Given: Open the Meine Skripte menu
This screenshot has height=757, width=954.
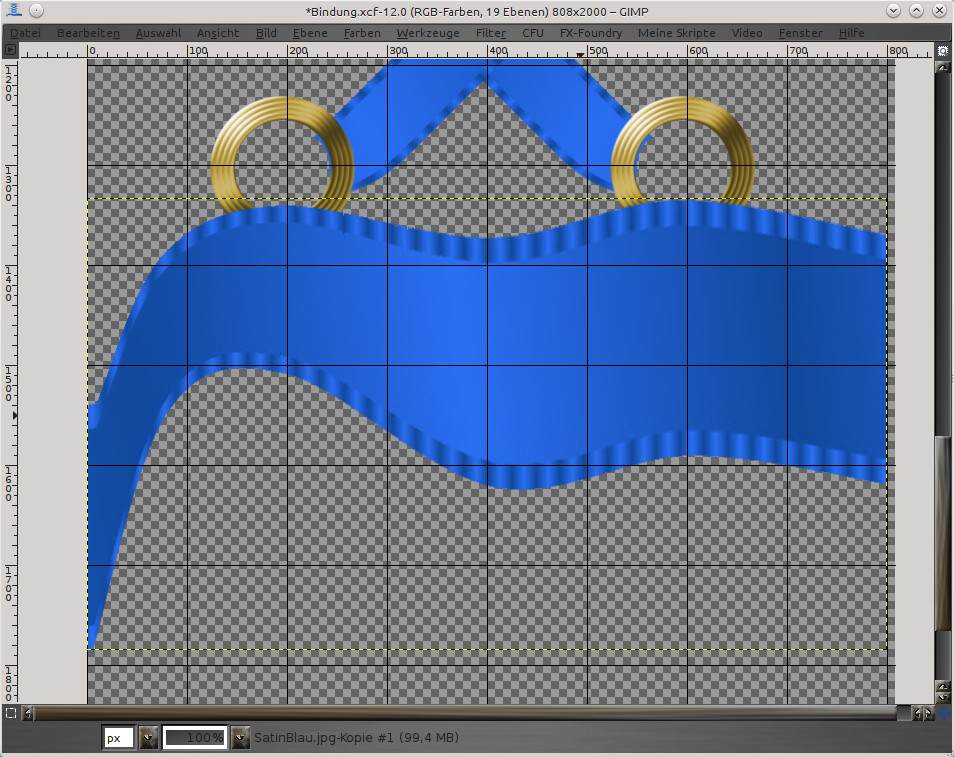Looking at the screenshot, I should [x=676, y=33].
